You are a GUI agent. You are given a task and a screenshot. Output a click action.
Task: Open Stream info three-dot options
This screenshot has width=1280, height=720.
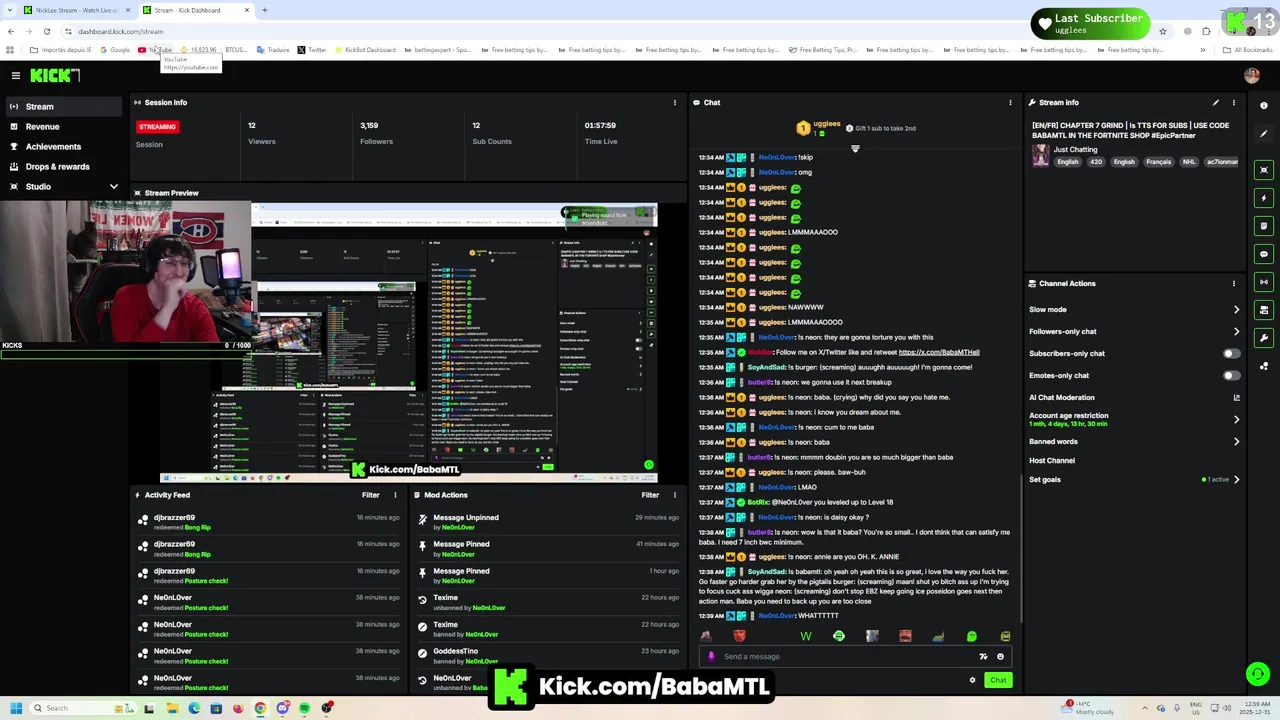click(x=1233, y=102)
